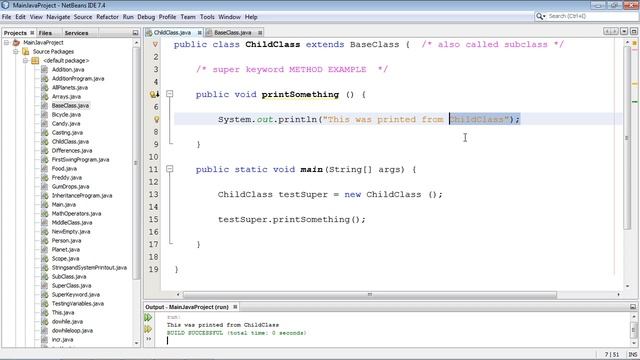Image resolution: width=640 pixels, height=360 pixels.
Task: Click the editor horizontal scrollbar
Action: (369, 294)
